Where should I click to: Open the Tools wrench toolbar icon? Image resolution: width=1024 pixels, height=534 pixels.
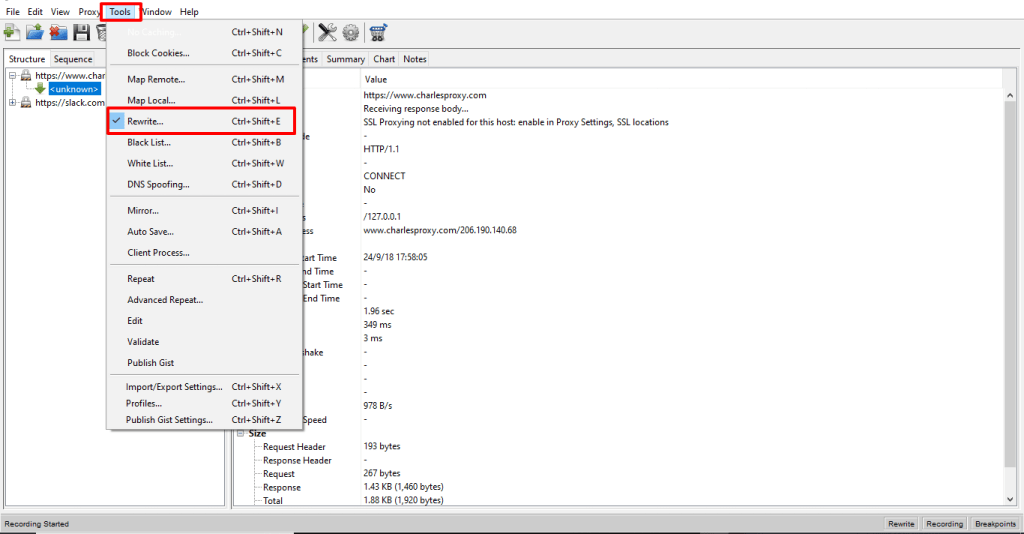327,33
